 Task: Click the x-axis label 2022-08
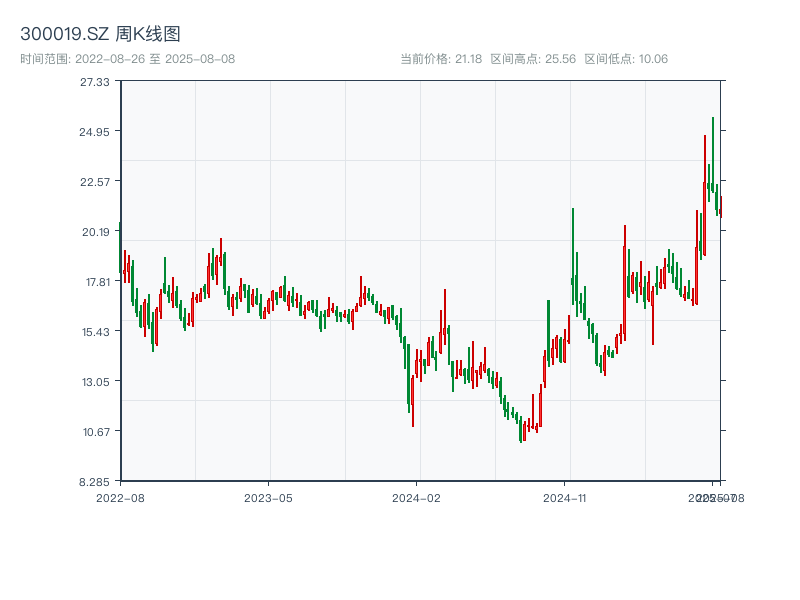pyautogui.click(x=120, y=498)
